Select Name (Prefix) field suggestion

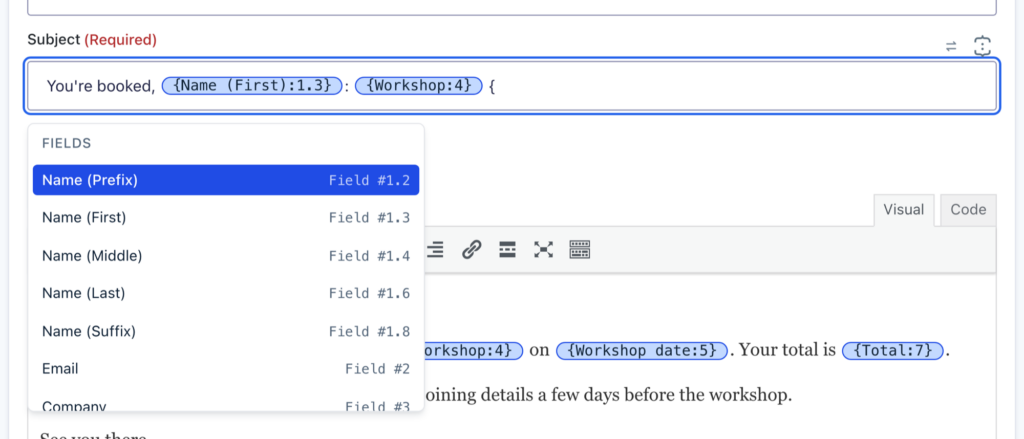226,180
